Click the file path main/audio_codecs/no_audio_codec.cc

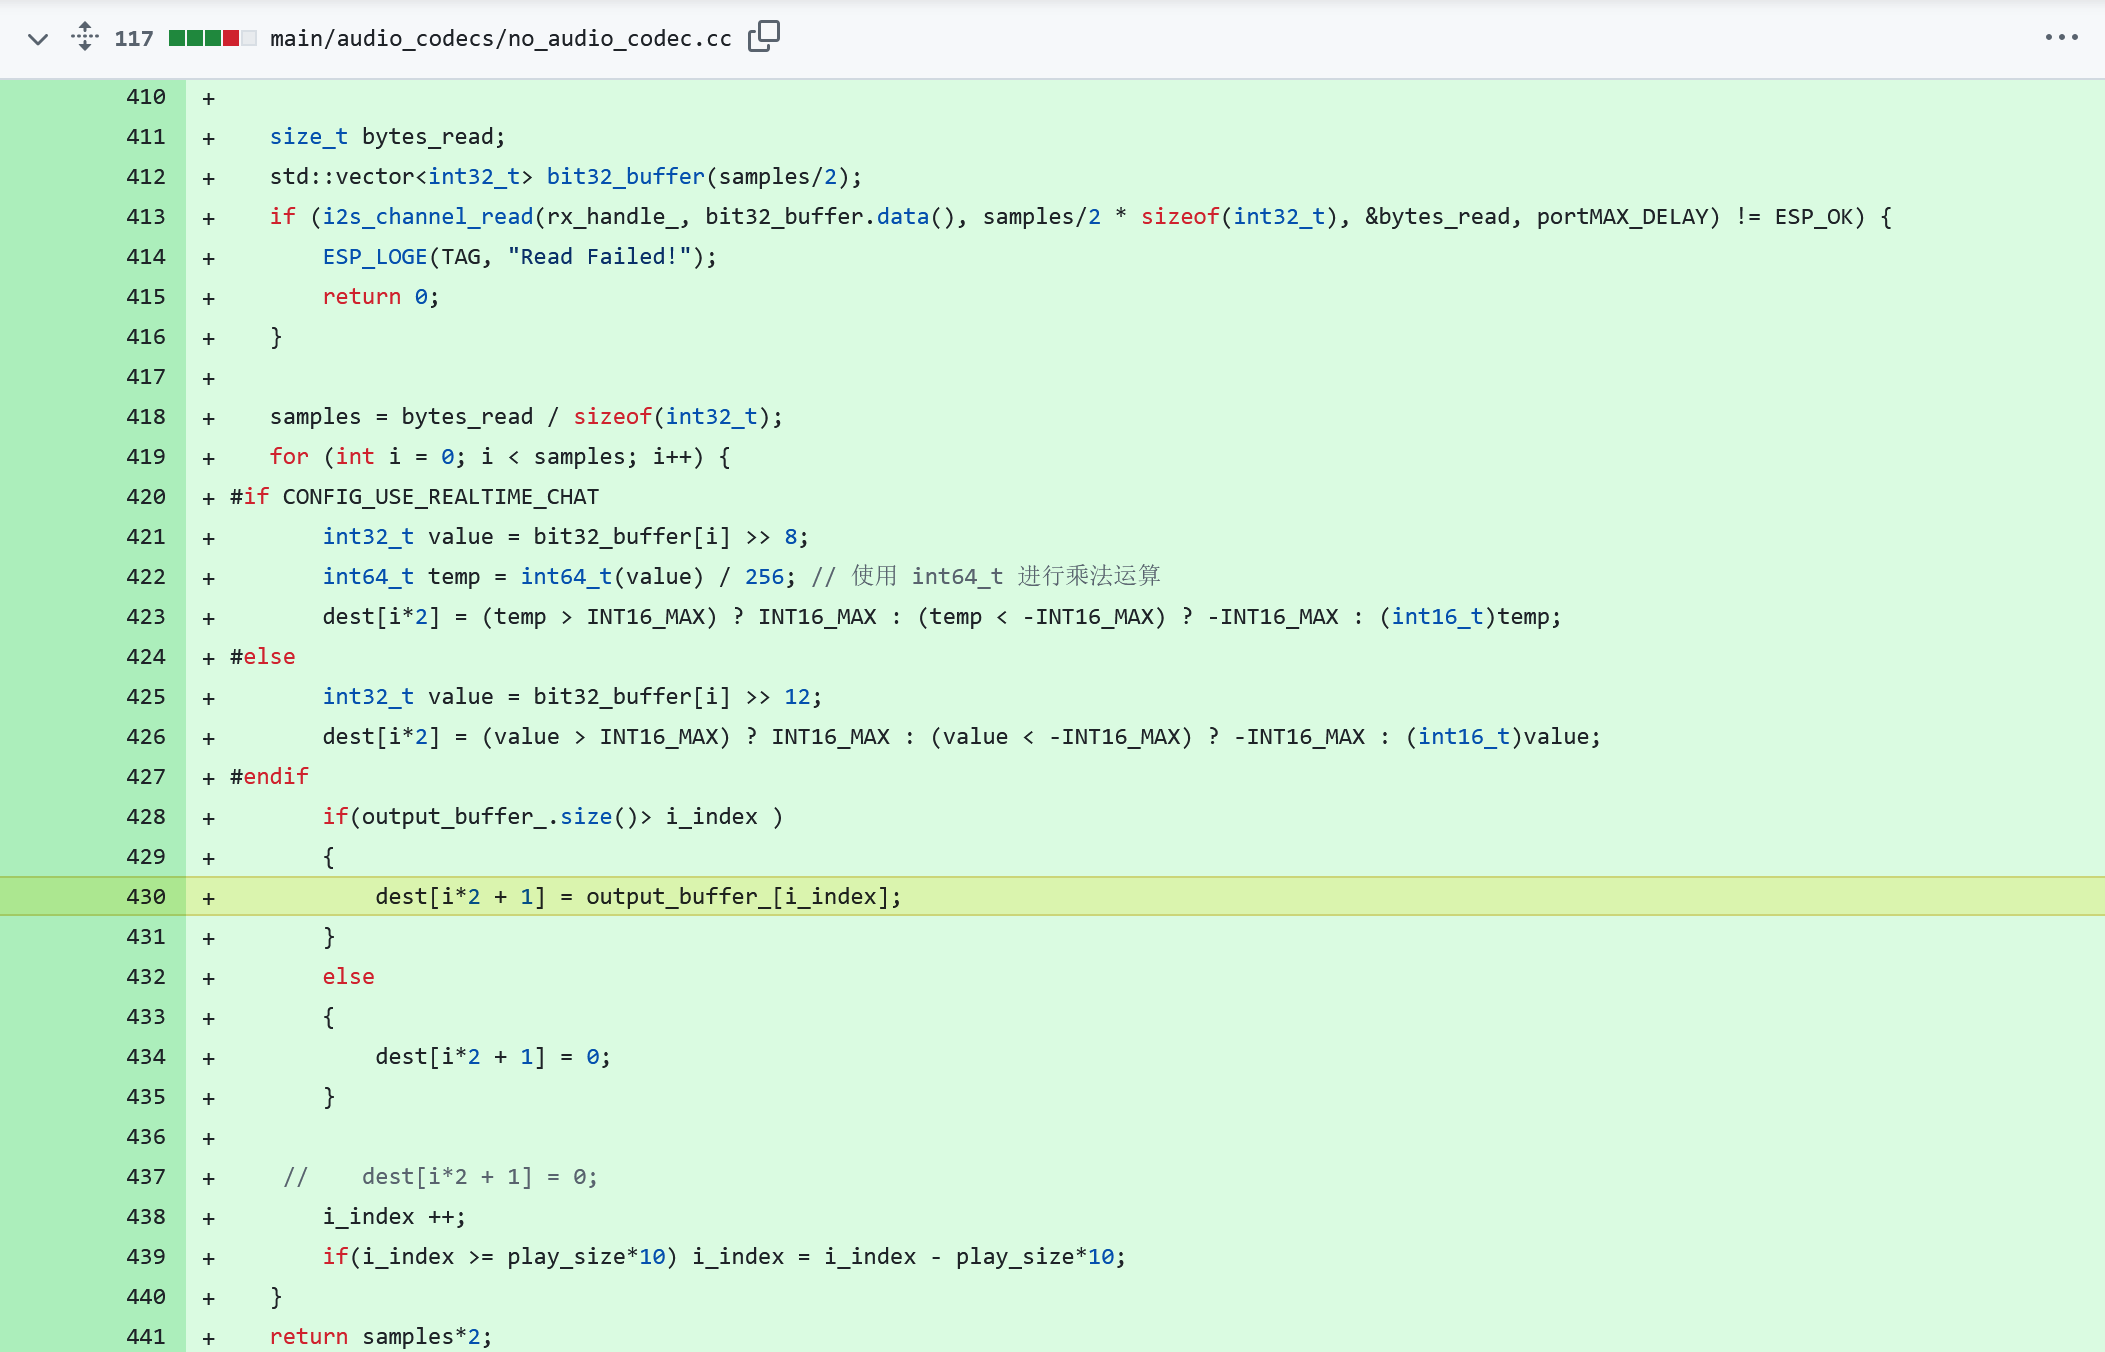coord(500,39)
